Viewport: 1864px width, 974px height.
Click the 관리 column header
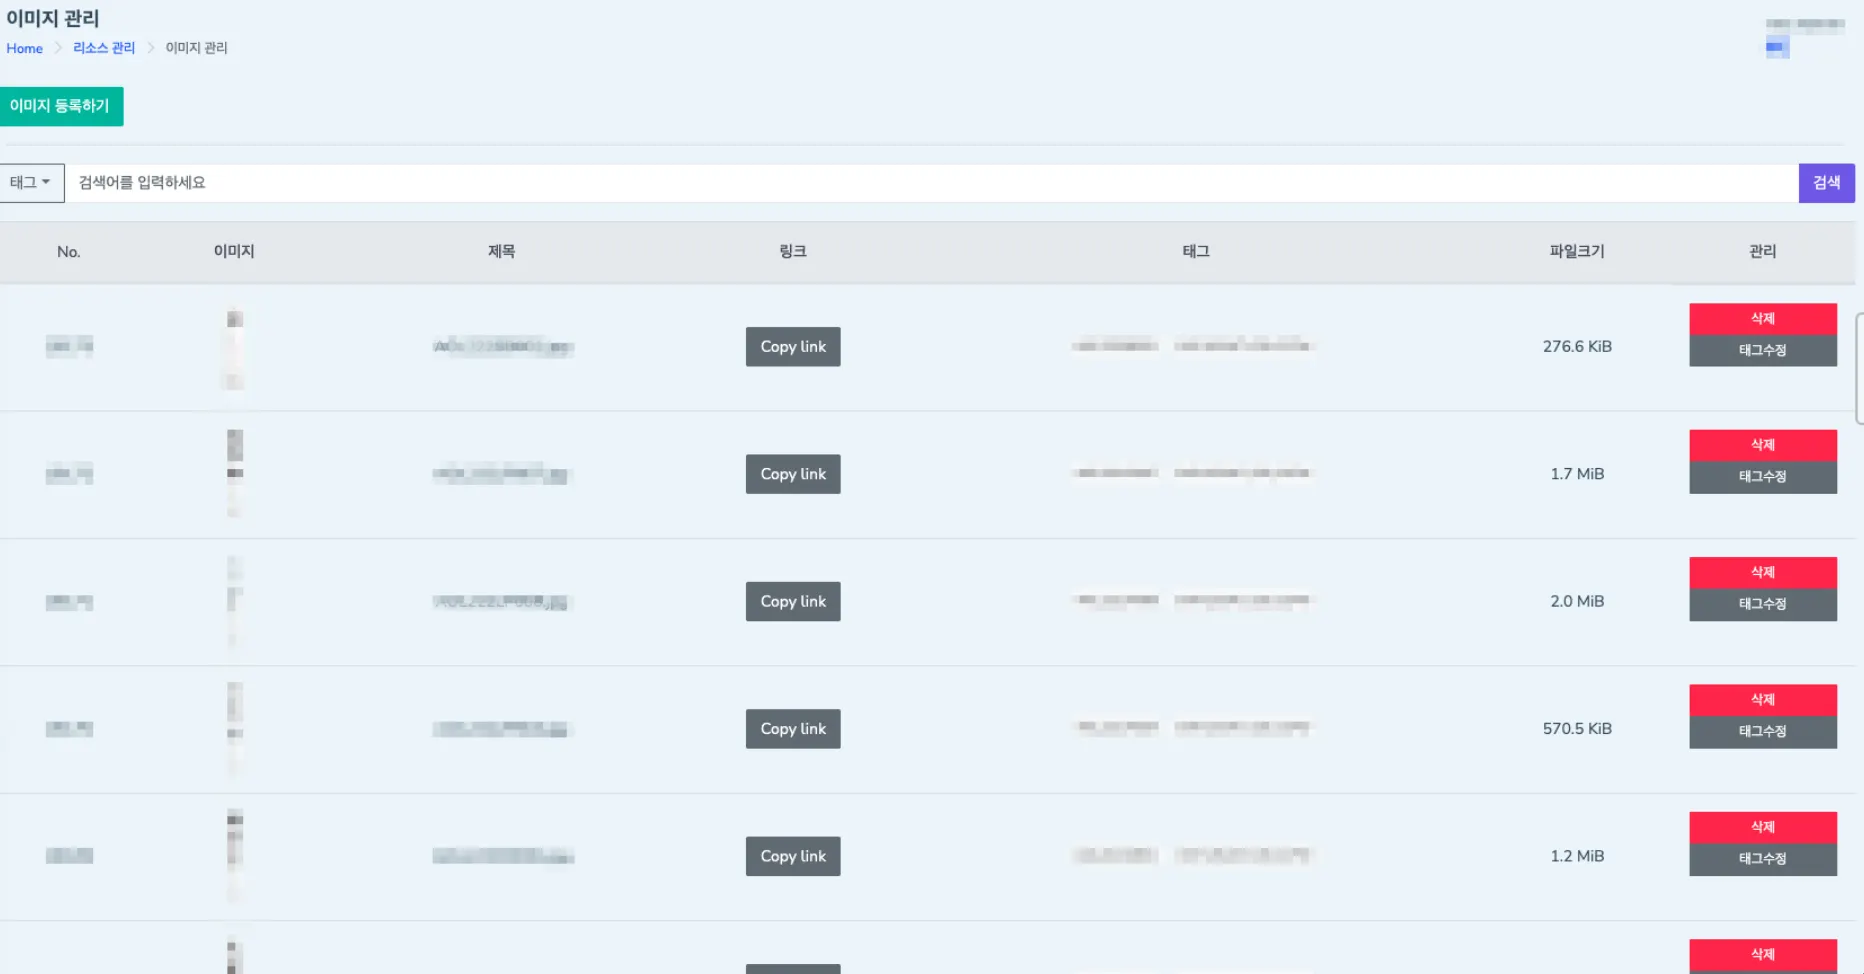pyautogui.click(x=1763, y=252)
